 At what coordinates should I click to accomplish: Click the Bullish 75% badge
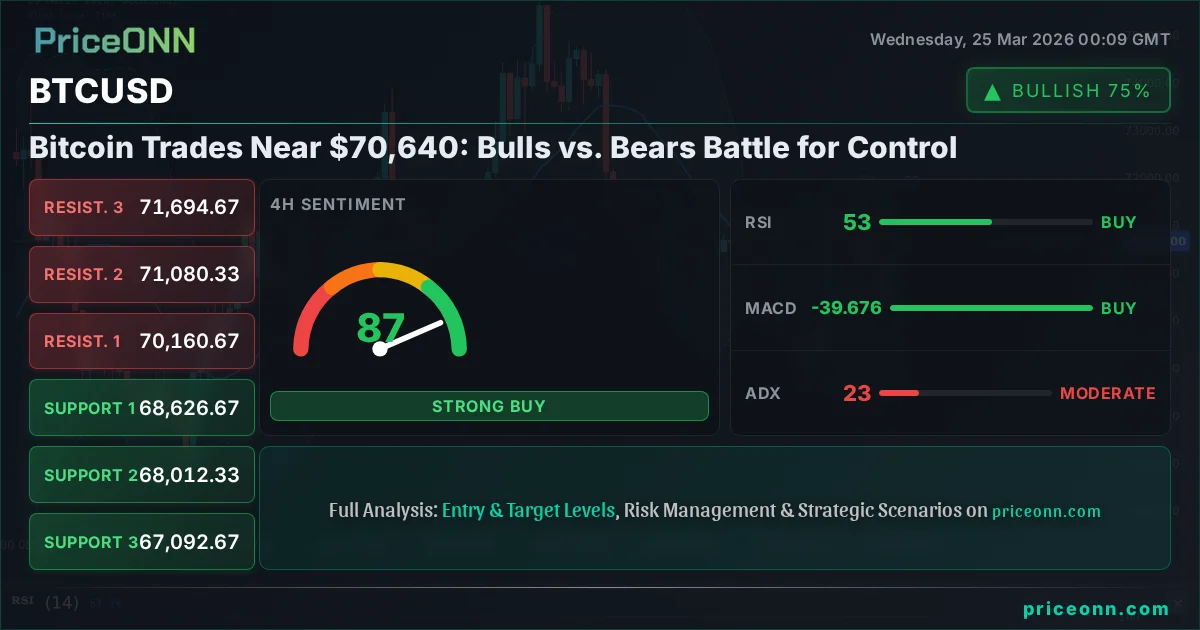(1068, 91)
